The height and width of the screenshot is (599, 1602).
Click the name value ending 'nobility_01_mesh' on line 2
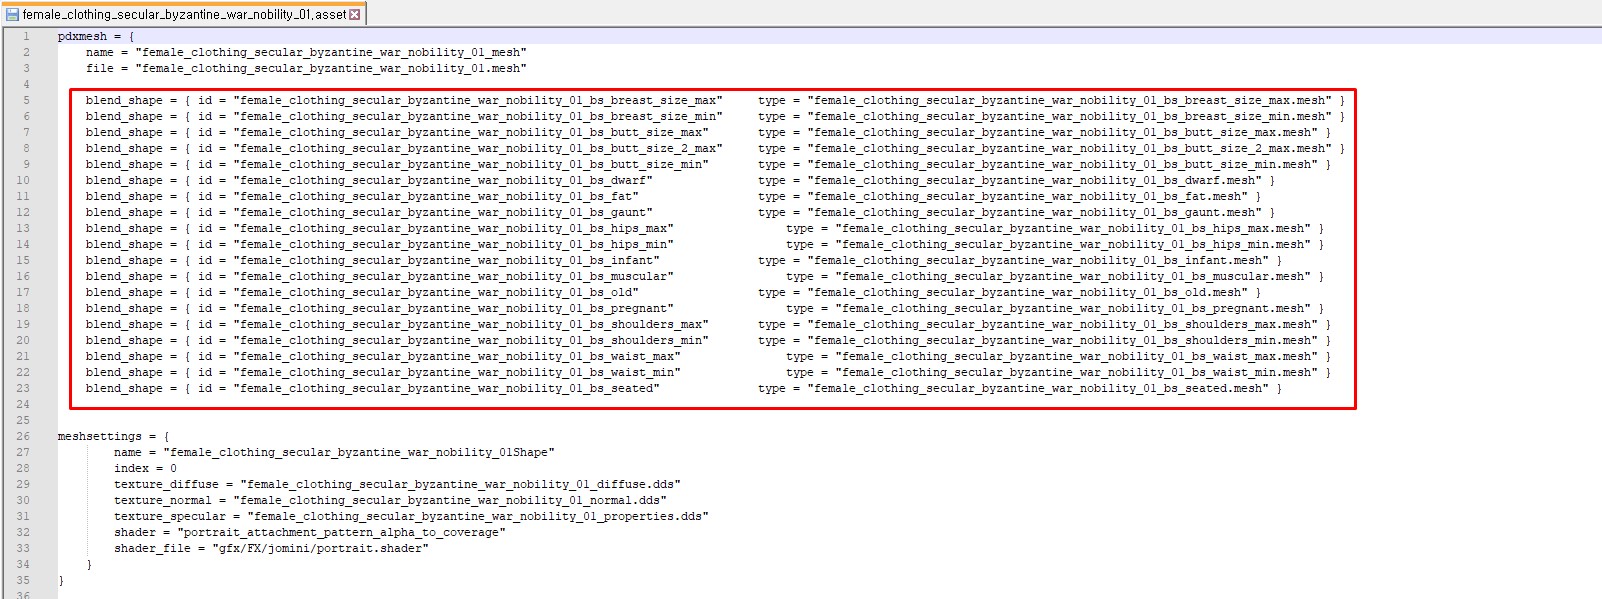(x=331, y=52)
